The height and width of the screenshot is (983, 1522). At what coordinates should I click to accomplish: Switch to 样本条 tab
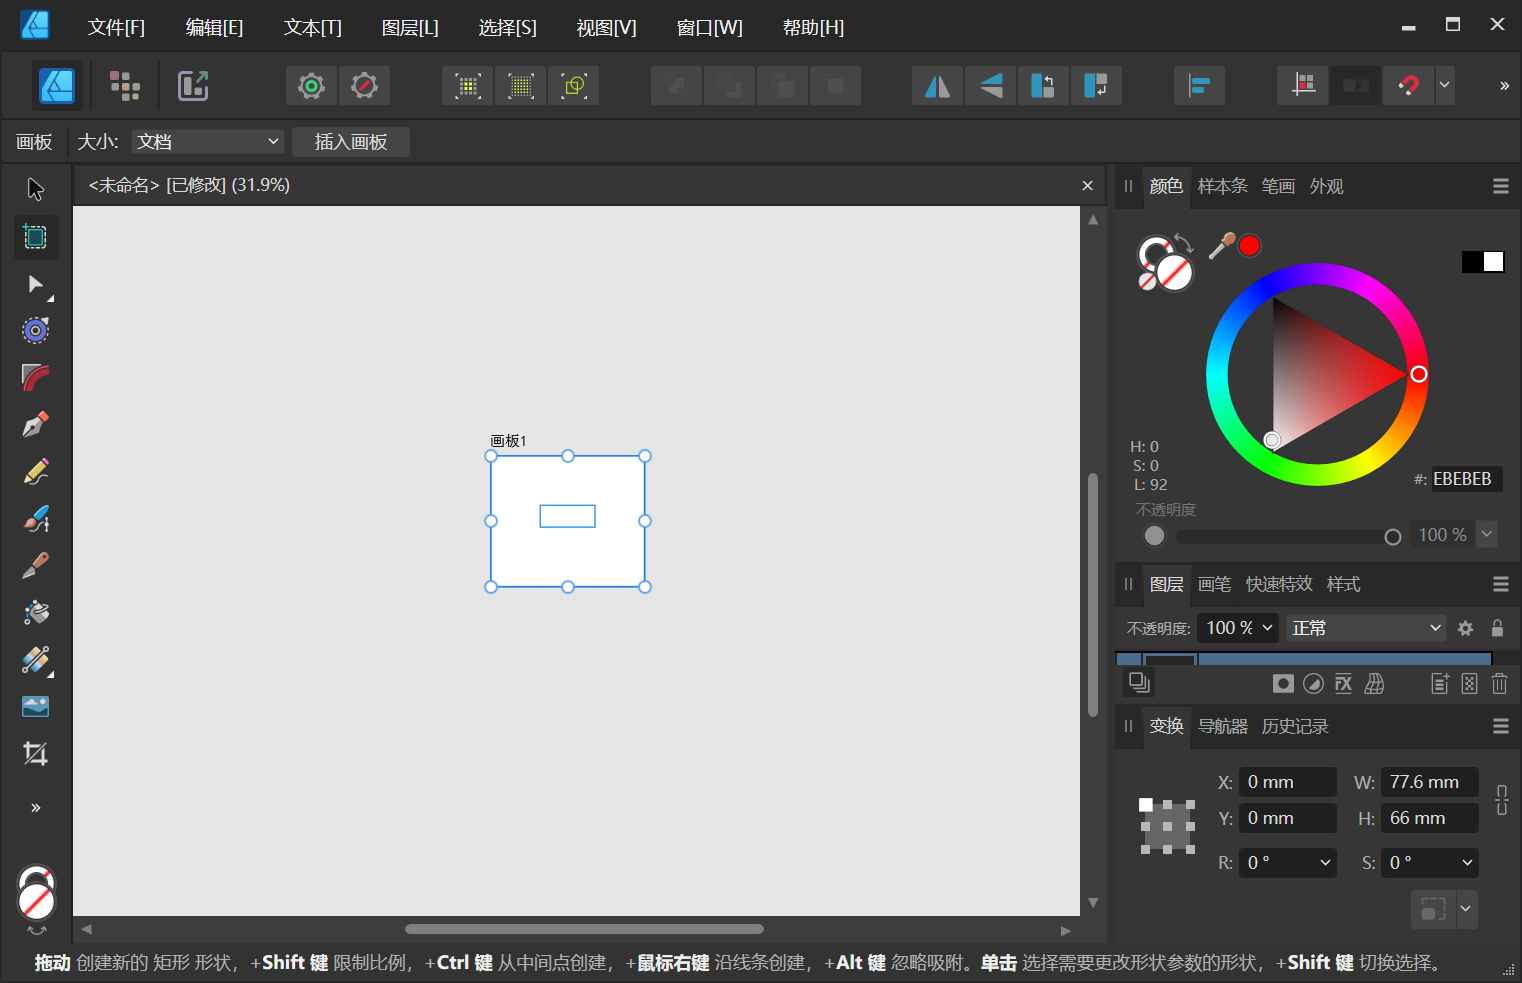(x=1222, y=186)
